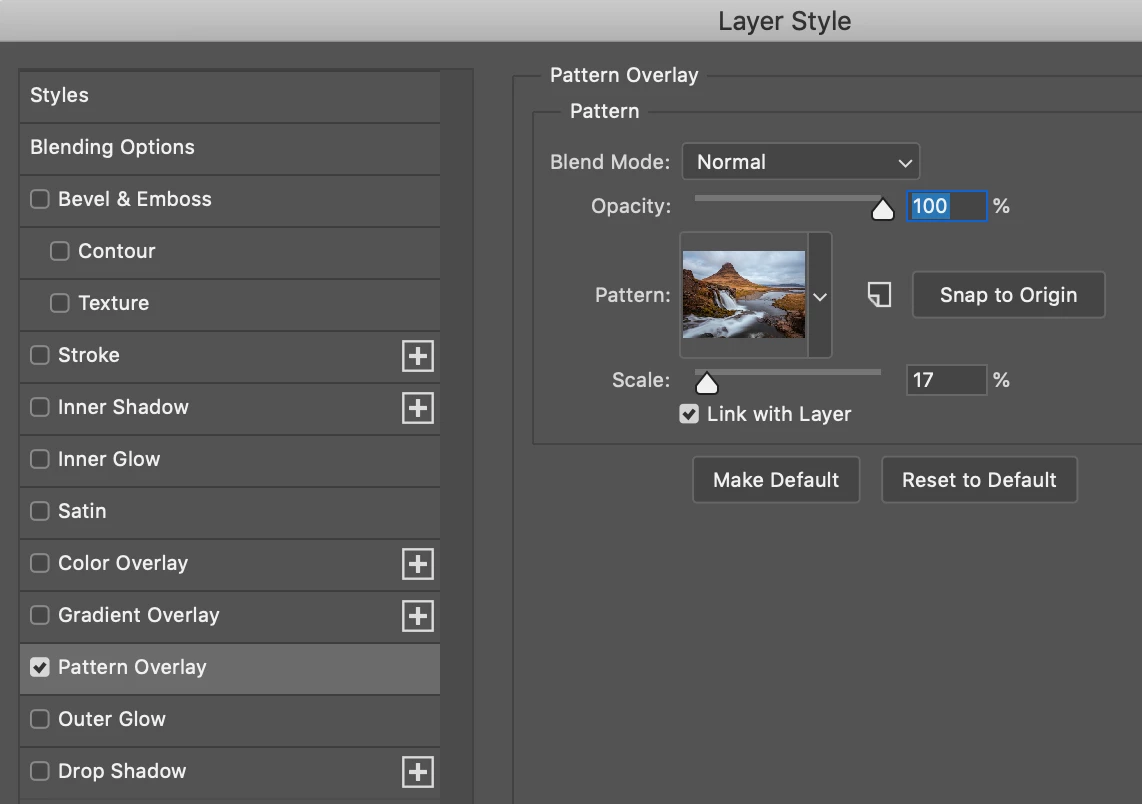Enable the Bevel & Emboss checkbox
This screenshot has width=1142, height=804.
(x=40, y=199)
